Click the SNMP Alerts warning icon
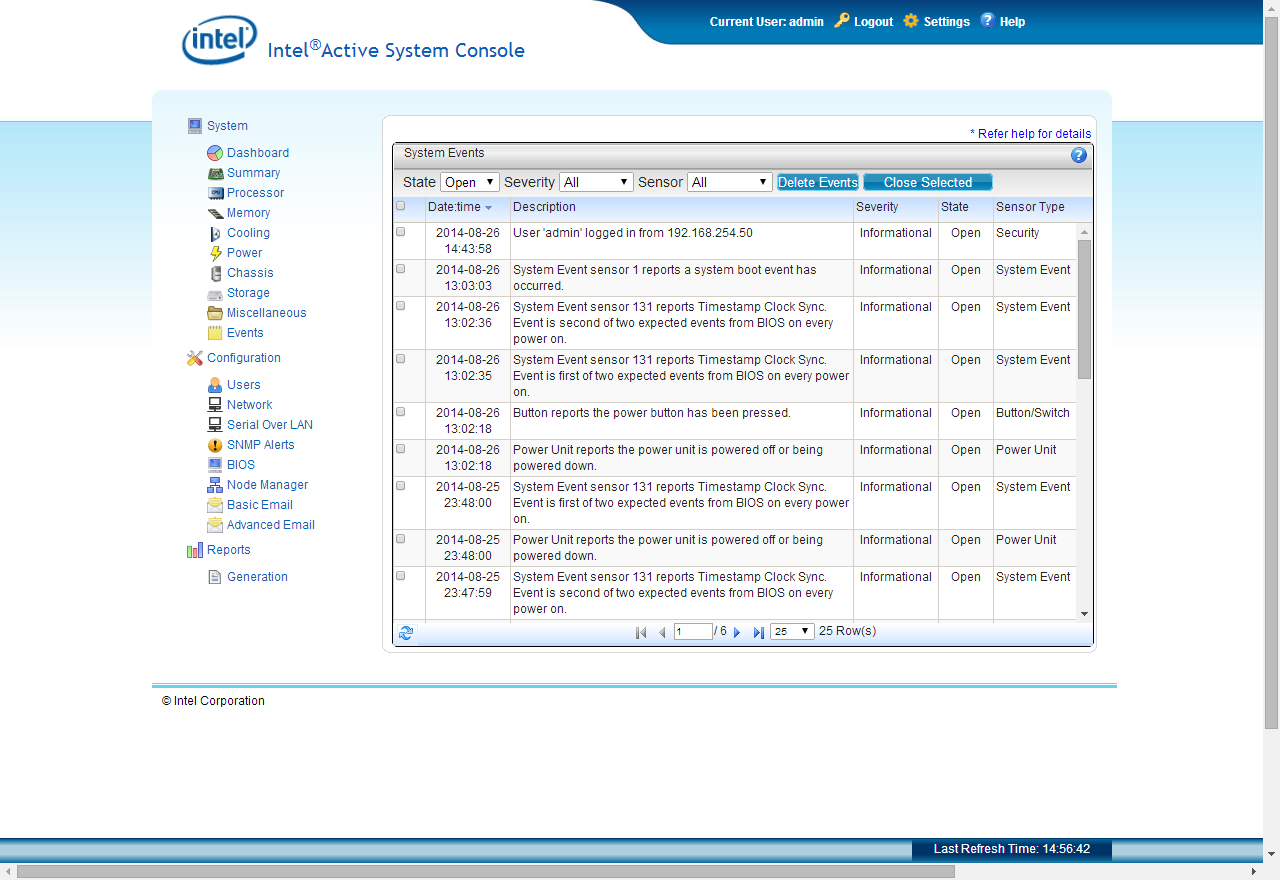Image resolution: width=1280 pixels, height=880 pixels. [215, 445]
